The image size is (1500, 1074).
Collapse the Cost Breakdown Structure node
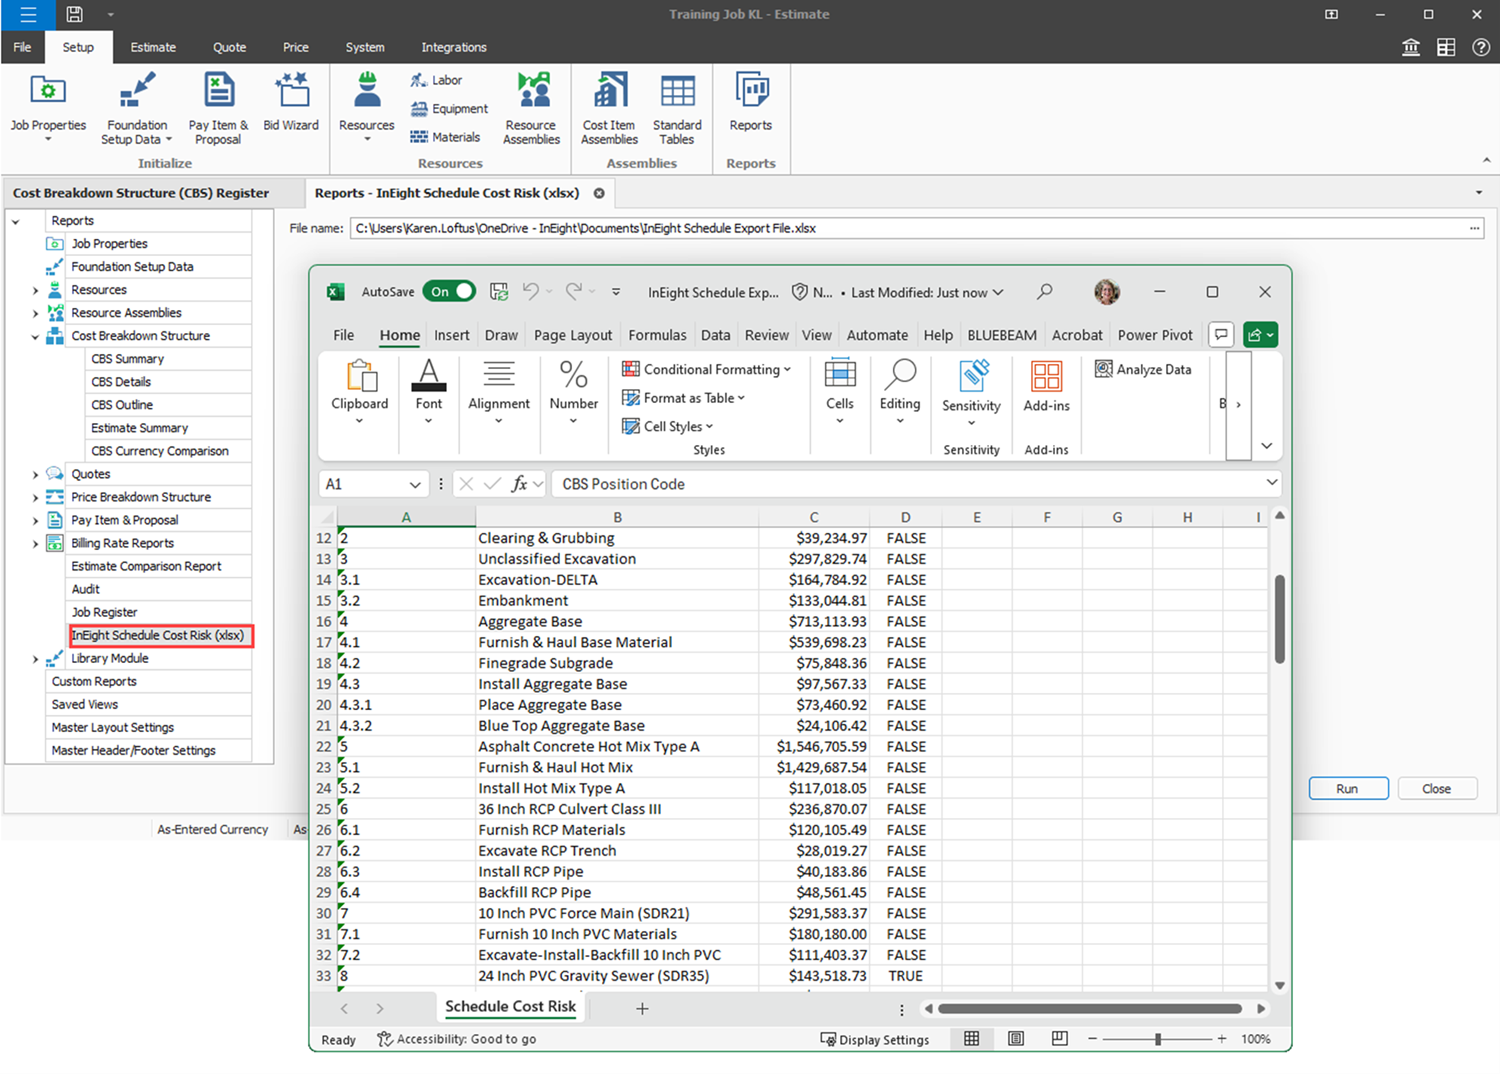[35, 337]
